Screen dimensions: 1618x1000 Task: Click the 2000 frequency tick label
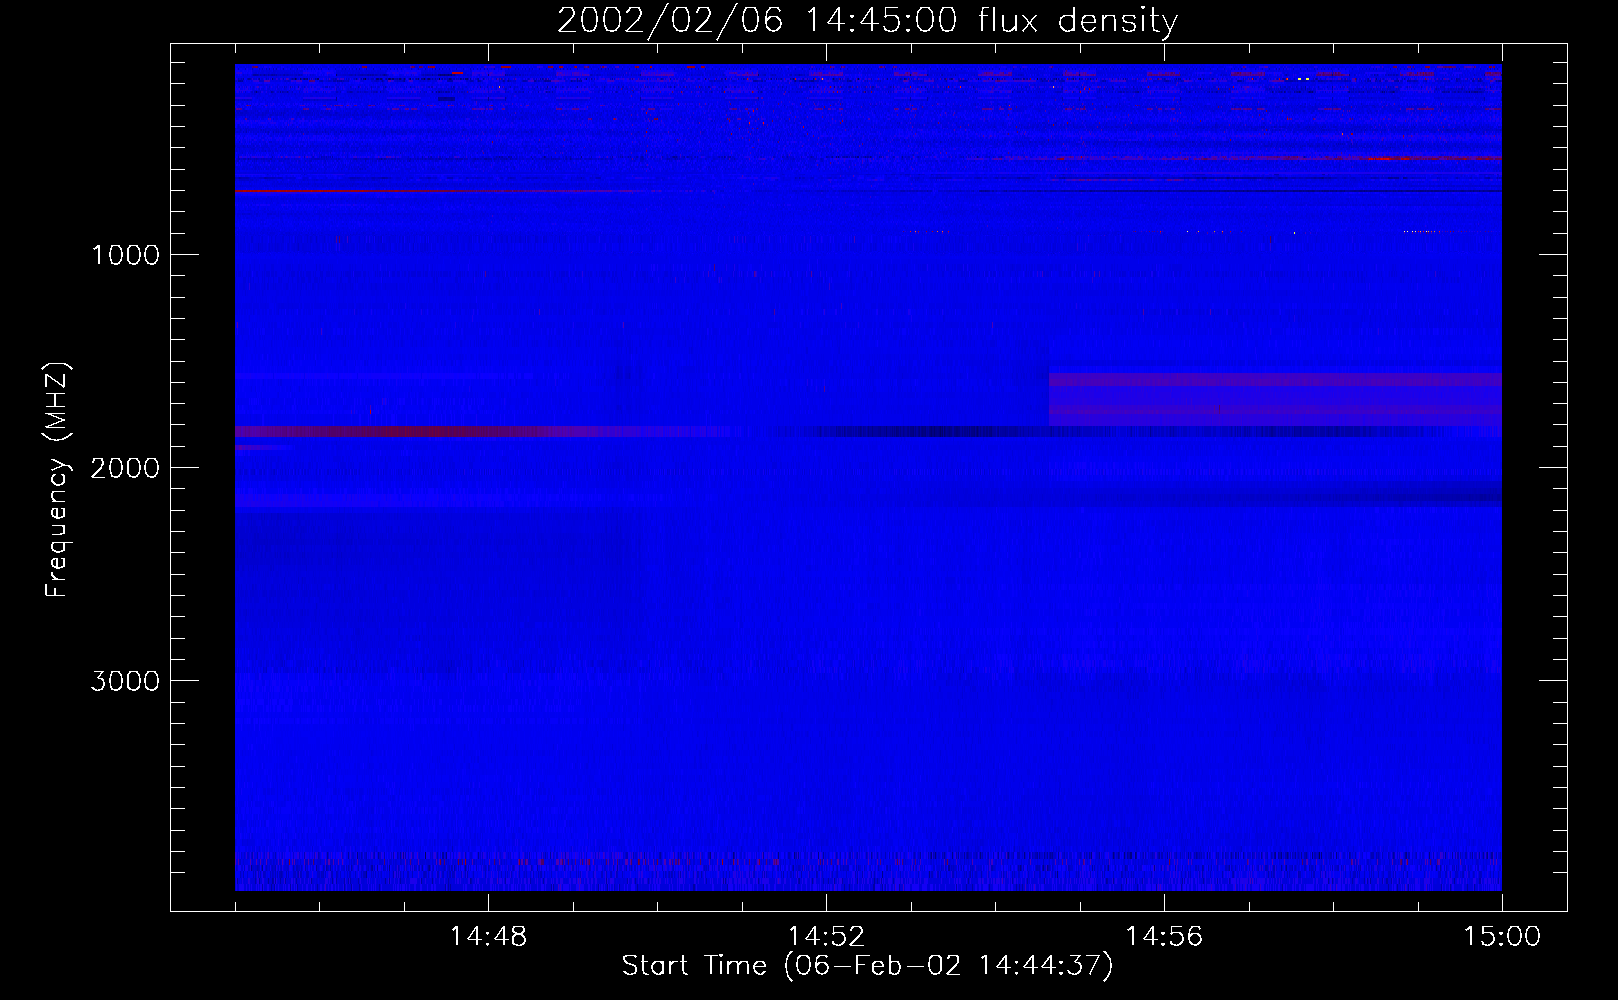125,468
